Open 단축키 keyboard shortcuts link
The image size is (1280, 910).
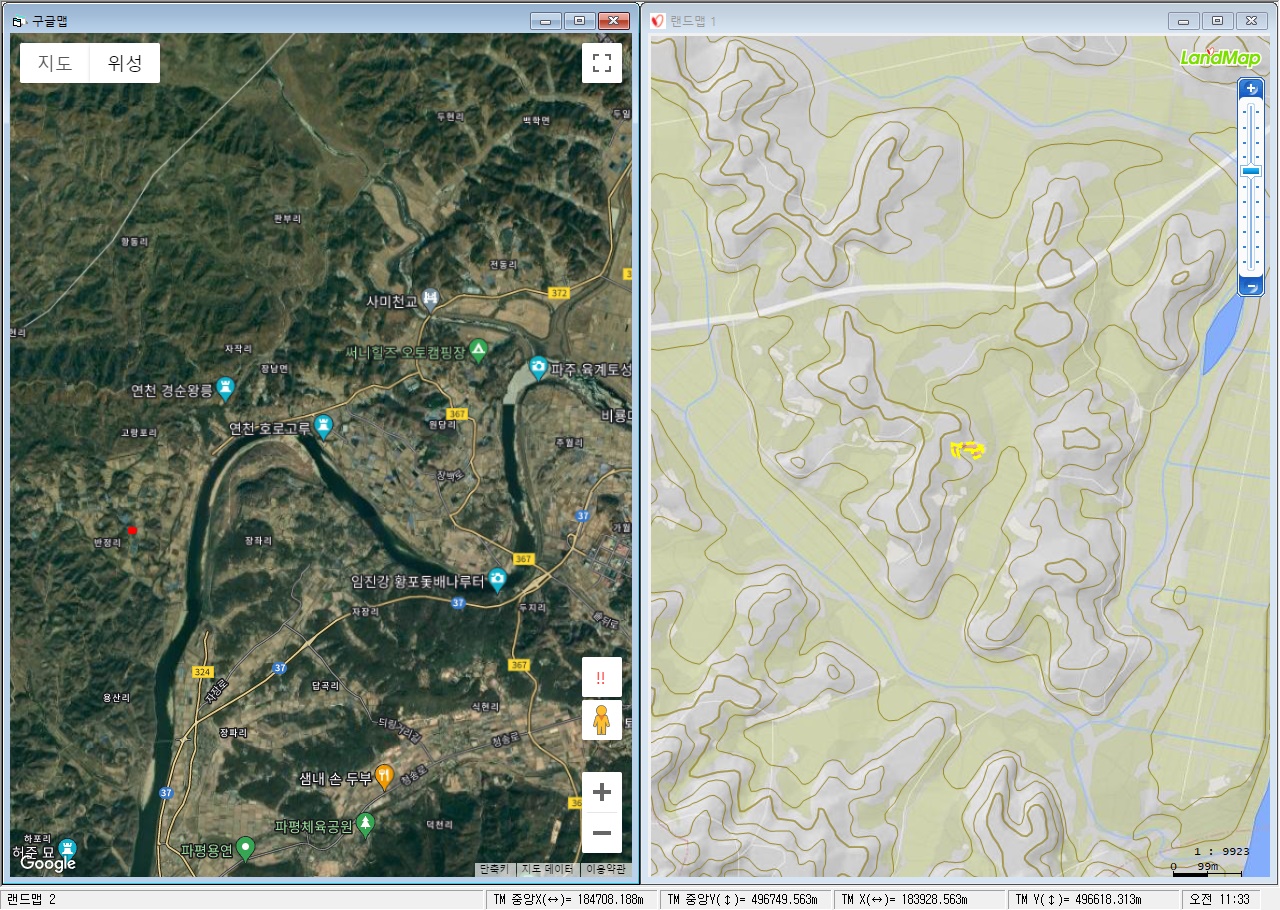point(494,869)
